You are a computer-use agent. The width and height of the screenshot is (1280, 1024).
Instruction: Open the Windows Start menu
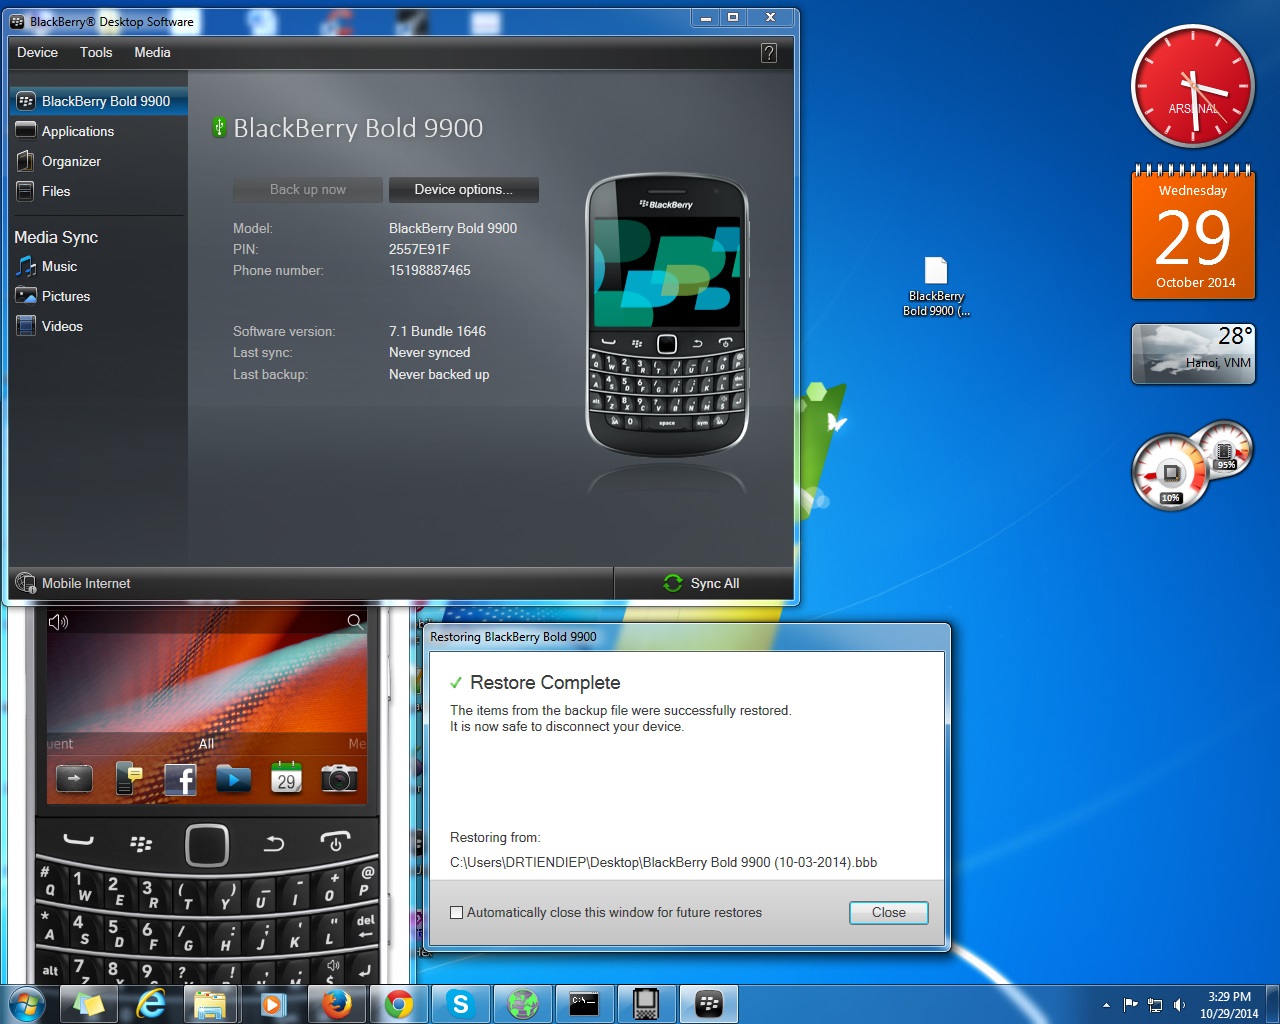(27, 1003)
